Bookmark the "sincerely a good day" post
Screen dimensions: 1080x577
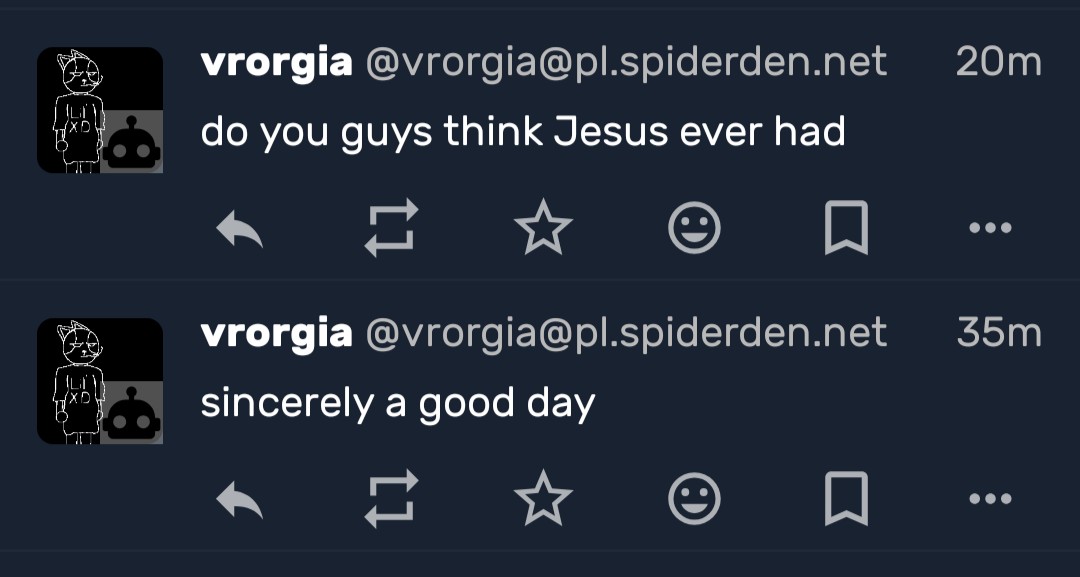click(x=846, y=498)
